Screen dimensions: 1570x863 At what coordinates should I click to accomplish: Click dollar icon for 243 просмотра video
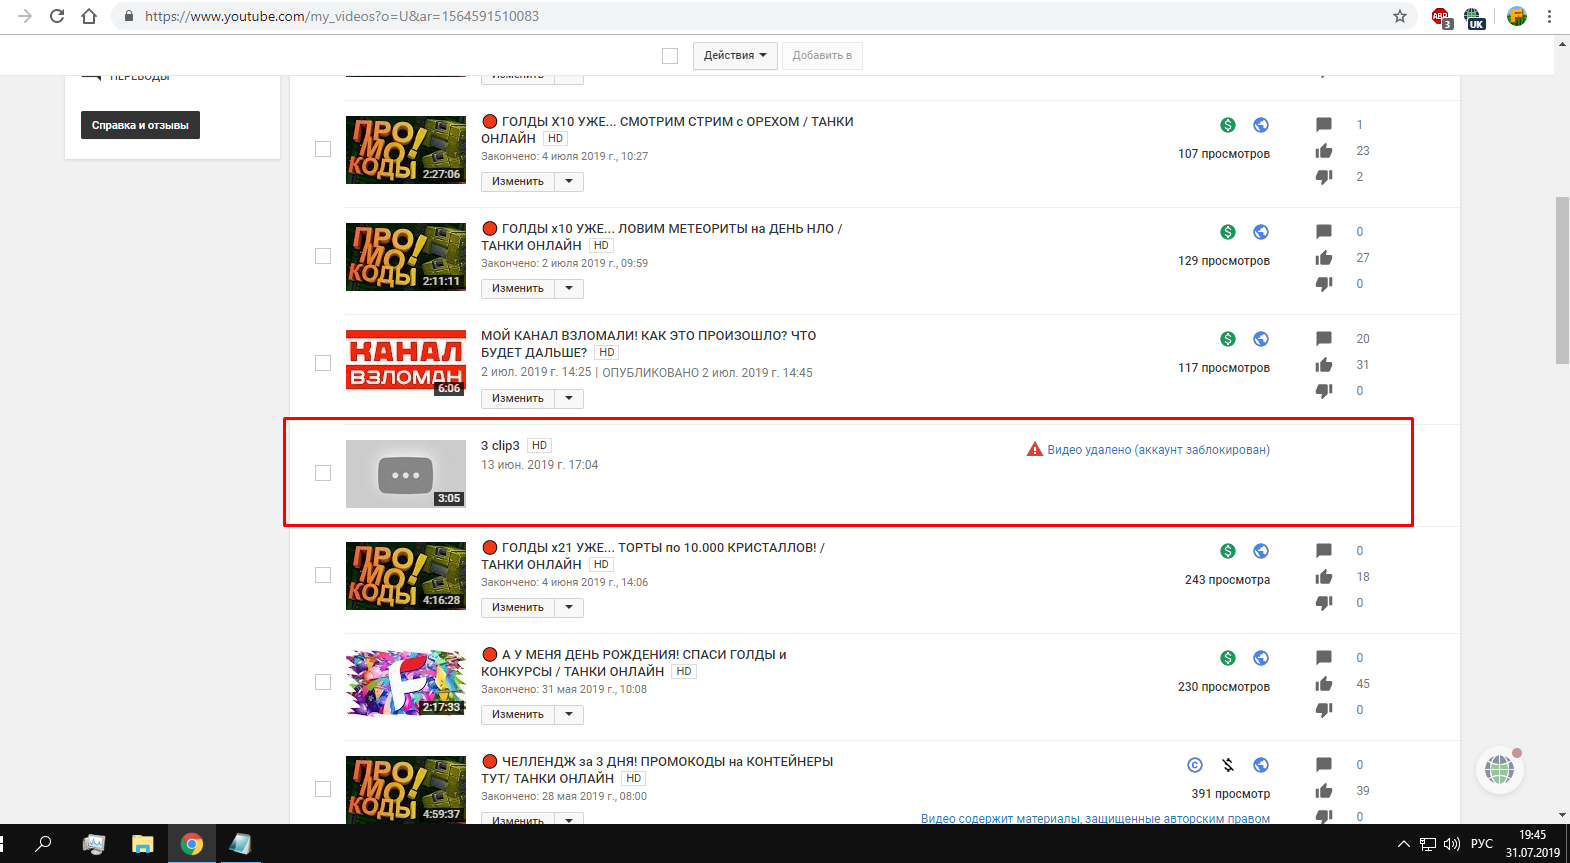pos(1228,551)
